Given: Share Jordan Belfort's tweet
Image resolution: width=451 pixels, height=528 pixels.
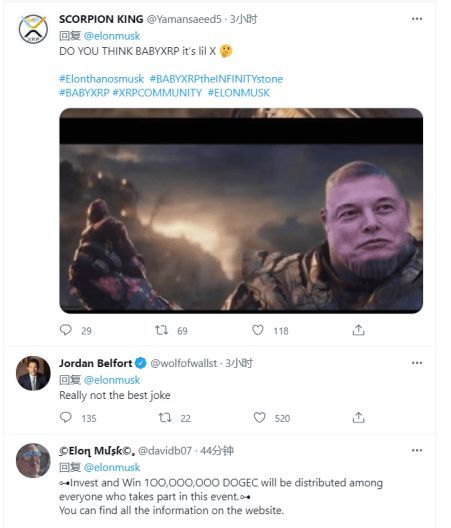Looking at the screenshot, I should (x=358, y=418).
